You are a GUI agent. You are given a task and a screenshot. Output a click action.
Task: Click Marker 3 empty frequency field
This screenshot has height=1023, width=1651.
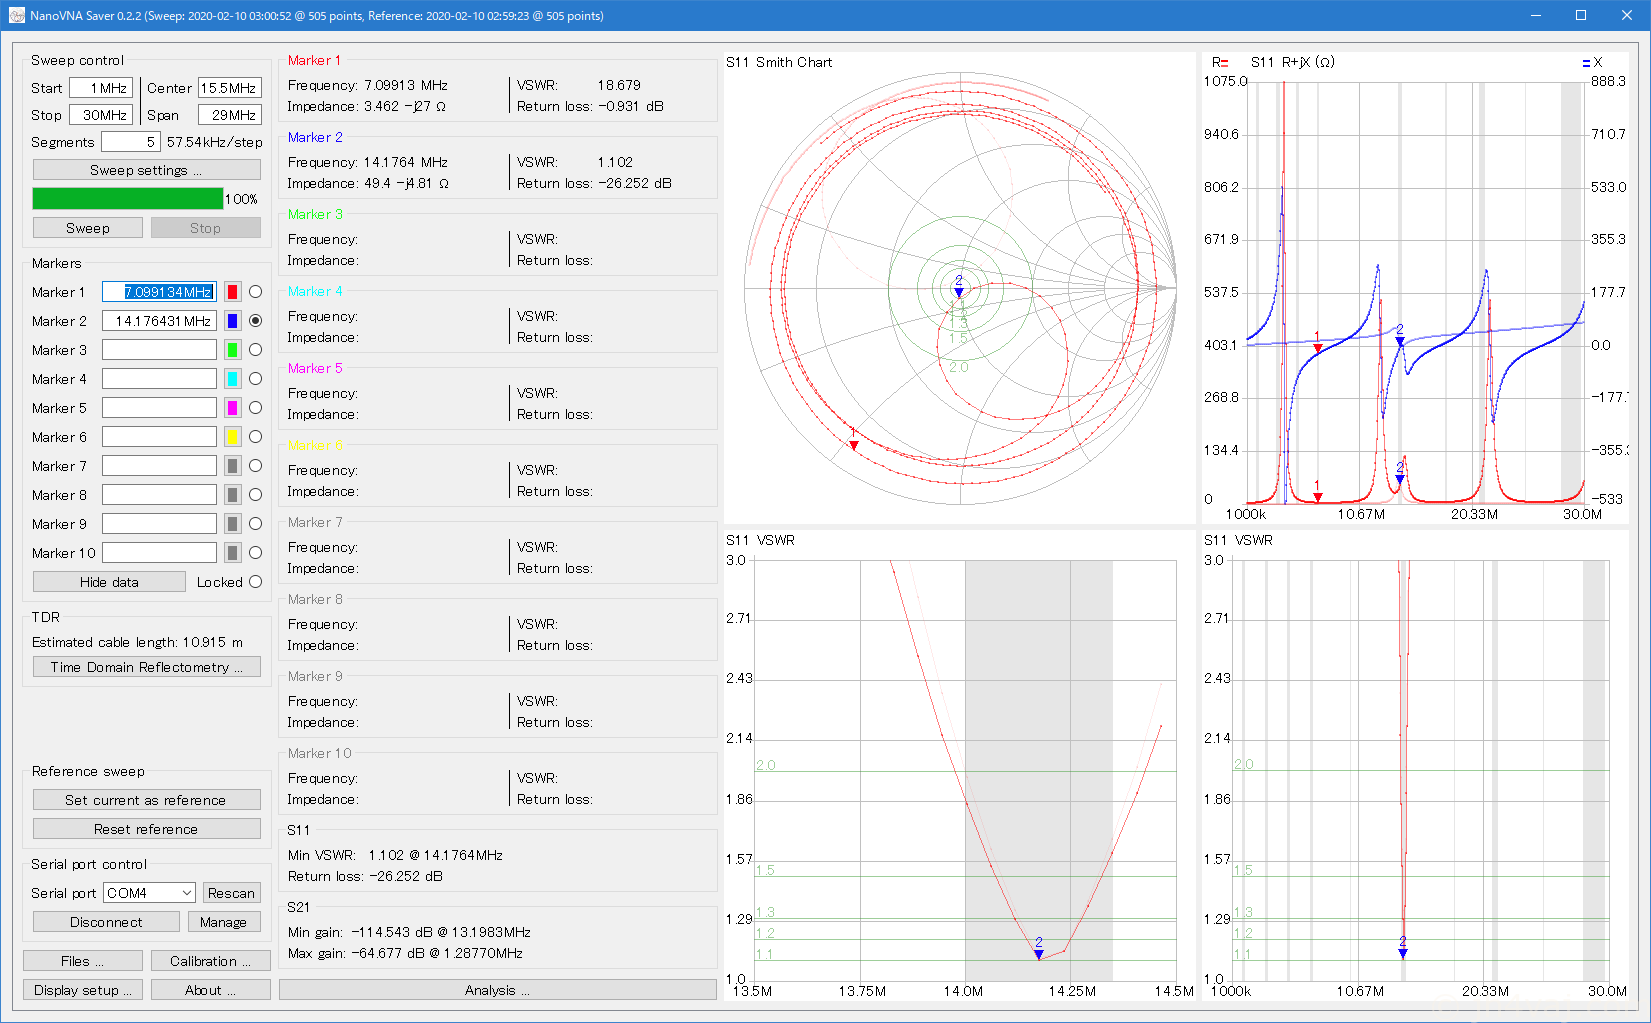coord(159,350)
